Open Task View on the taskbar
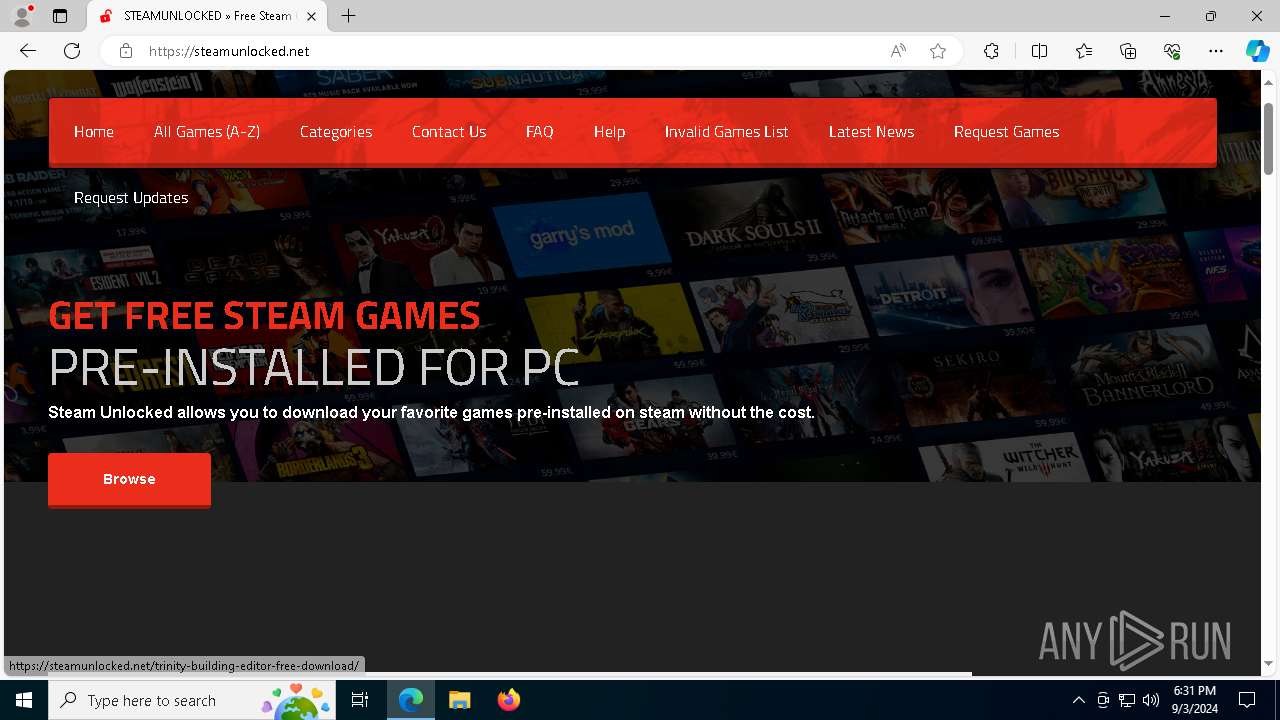 pyautogui.click(x=360, y=700)
